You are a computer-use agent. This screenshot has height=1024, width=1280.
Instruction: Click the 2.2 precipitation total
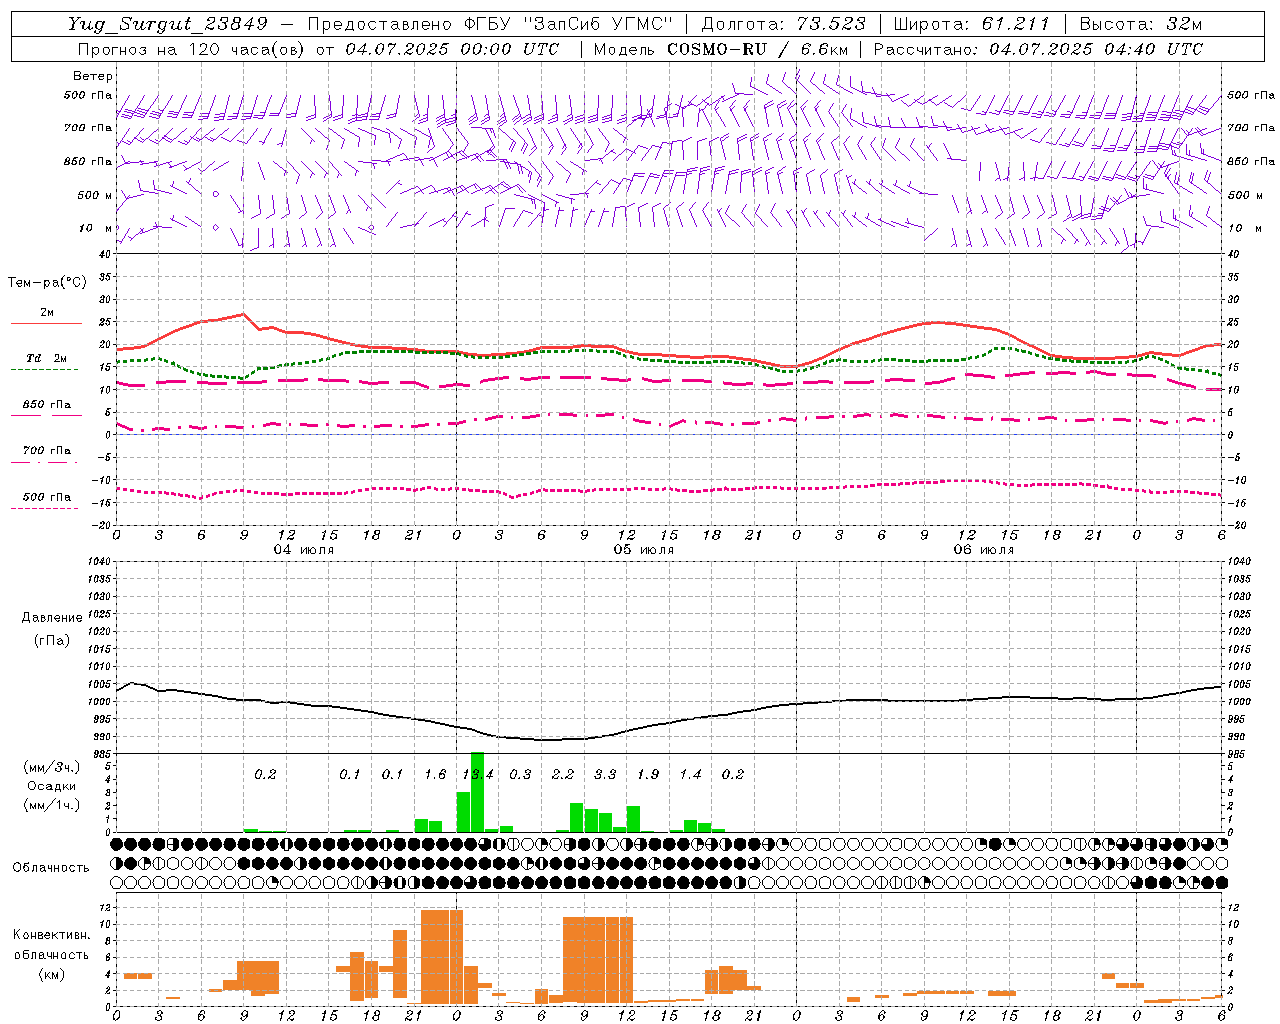tap(563, 774)
